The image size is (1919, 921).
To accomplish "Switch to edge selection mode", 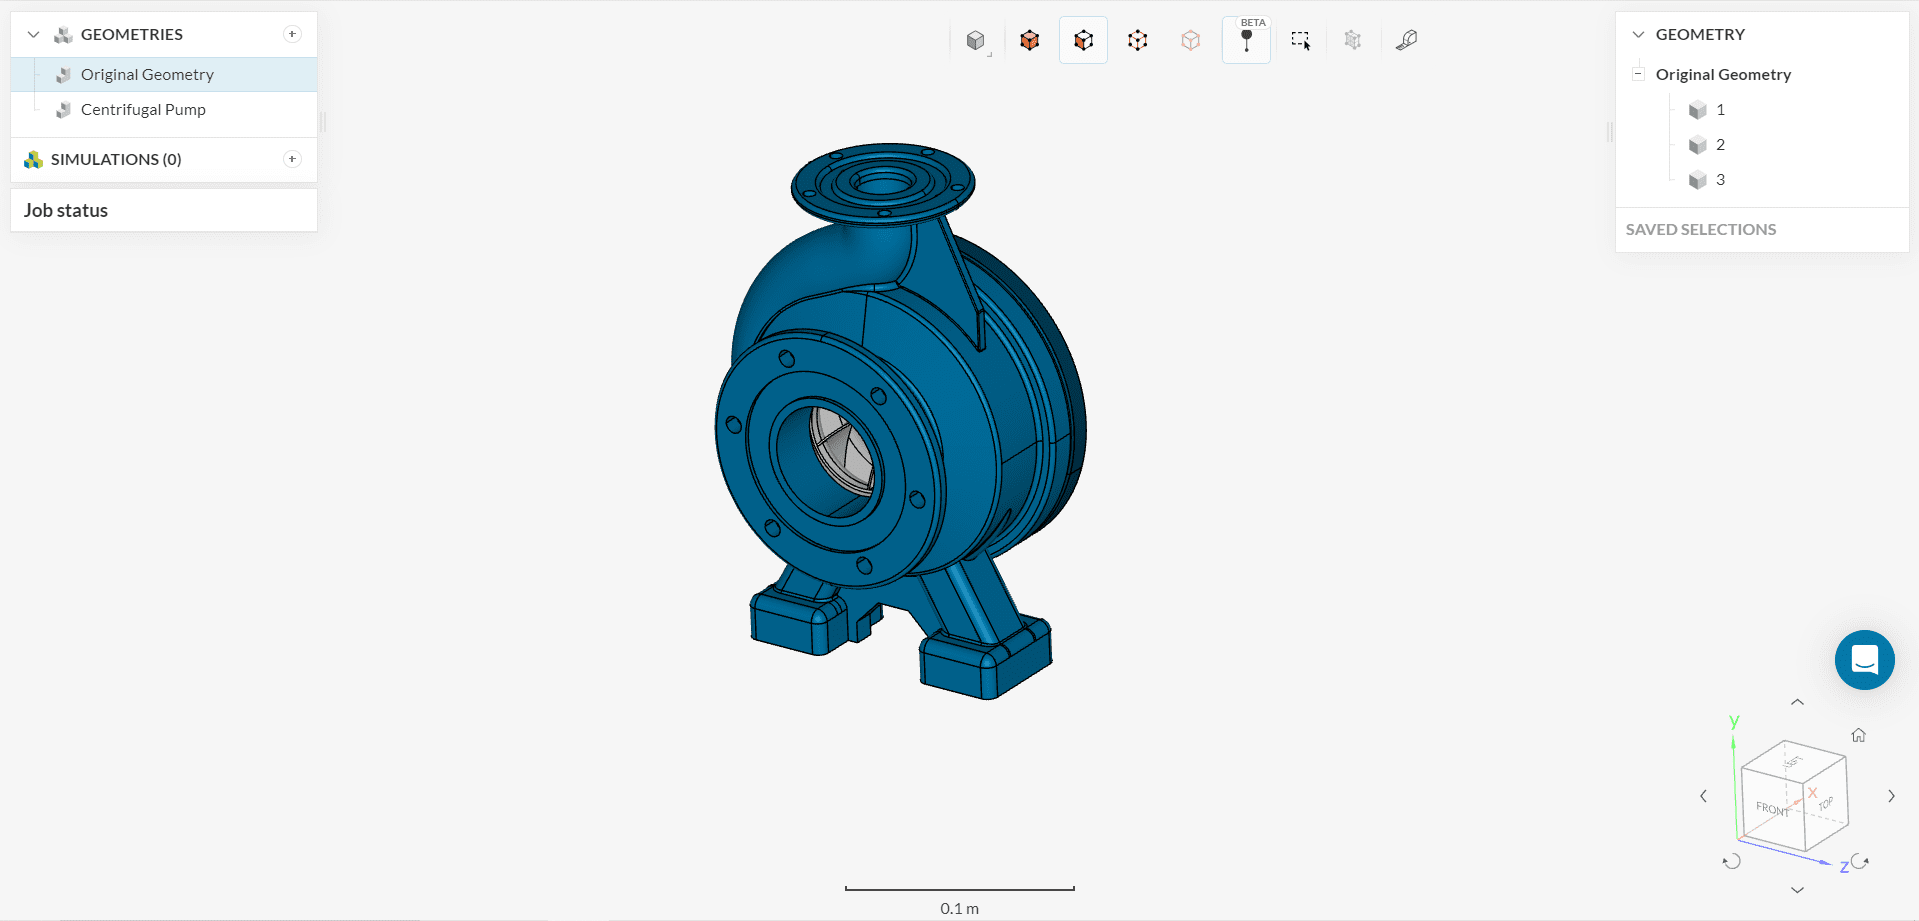I will [1137, 41].
